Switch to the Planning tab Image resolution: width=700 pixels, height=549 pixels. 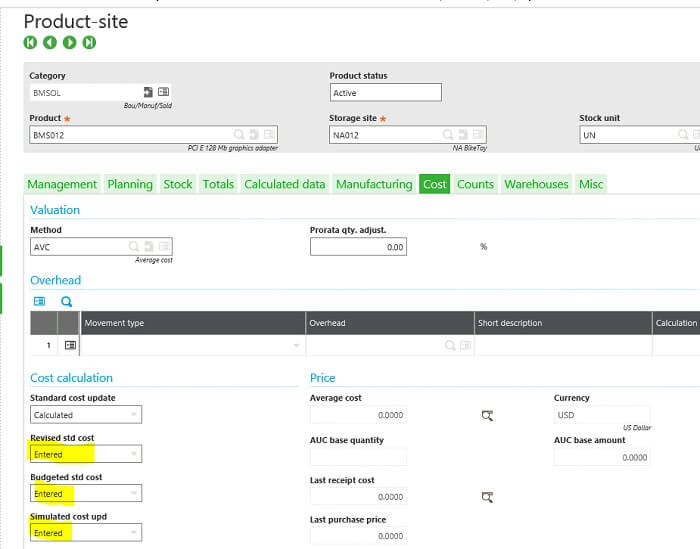tap(130, 184)
